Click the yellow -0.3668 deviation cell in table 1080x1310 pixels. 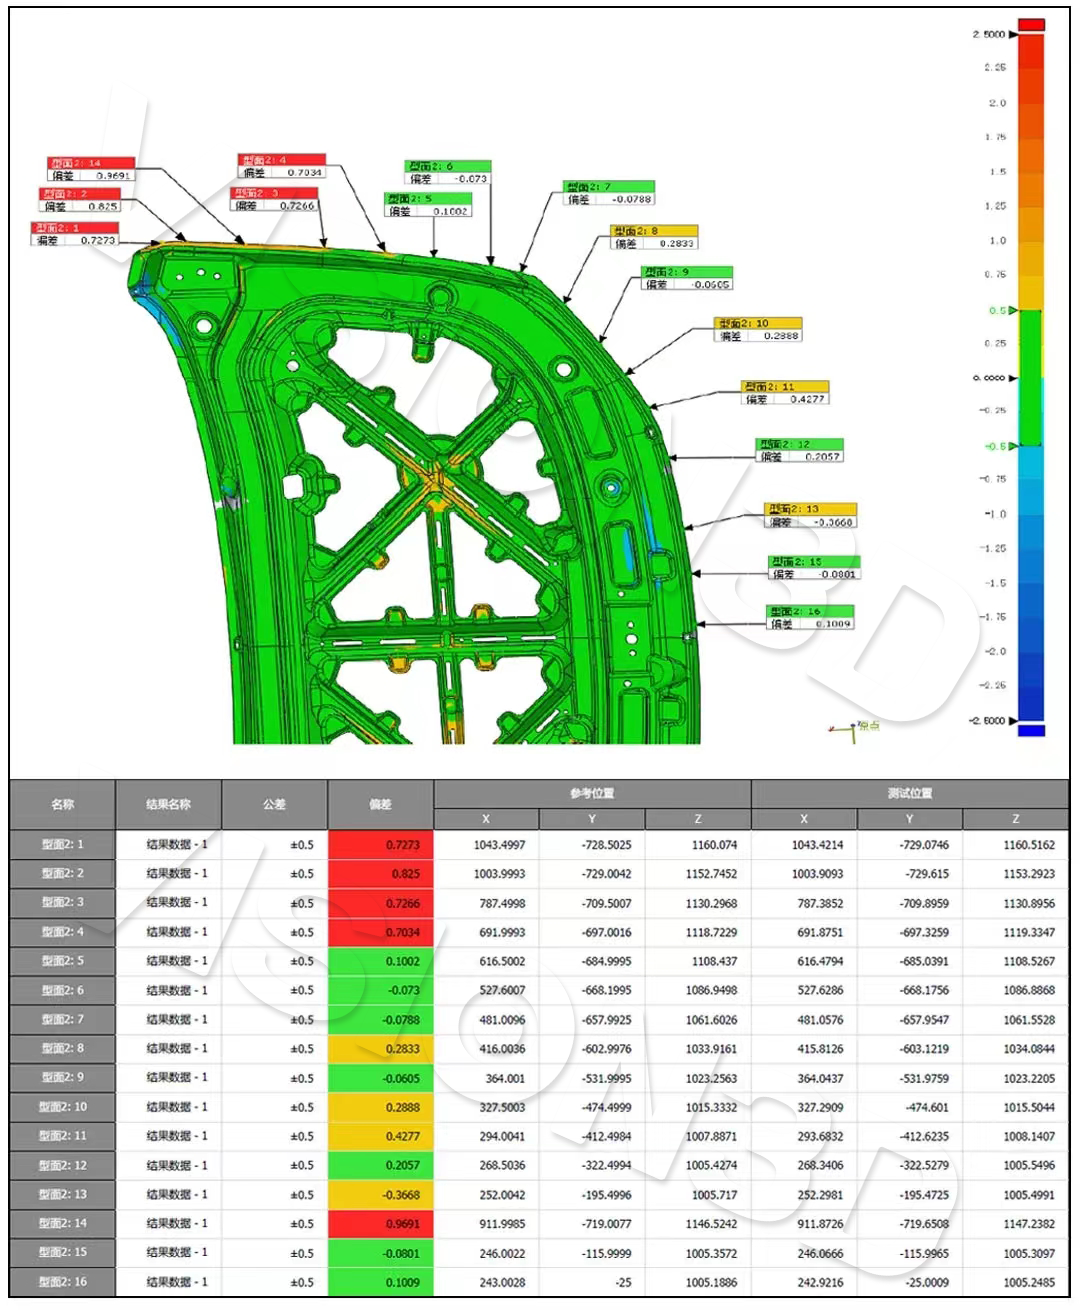tap(381, 1195)
